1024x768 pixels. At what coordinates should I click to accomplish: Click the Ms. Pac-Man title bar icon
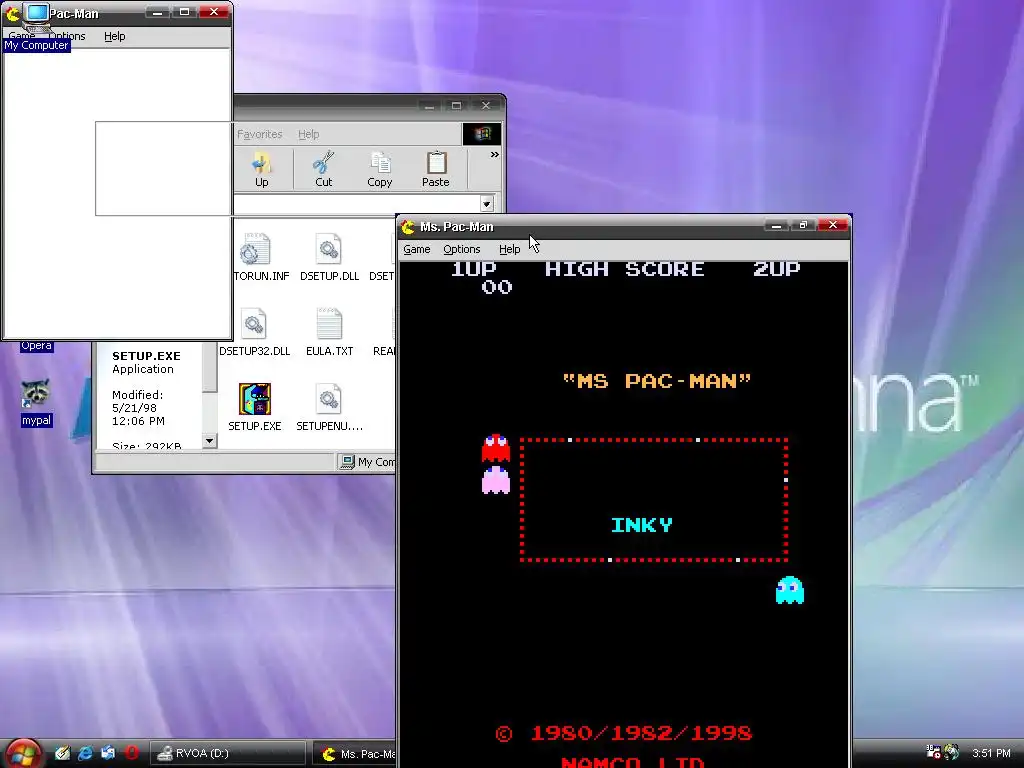tap(408, 227)
